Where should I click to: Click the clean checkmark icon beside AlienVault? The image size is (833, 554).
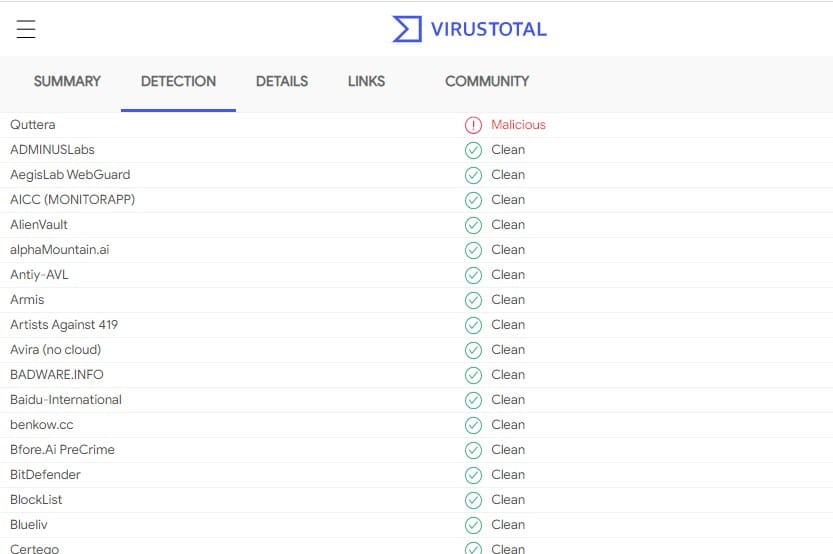[x=473, y=225]
